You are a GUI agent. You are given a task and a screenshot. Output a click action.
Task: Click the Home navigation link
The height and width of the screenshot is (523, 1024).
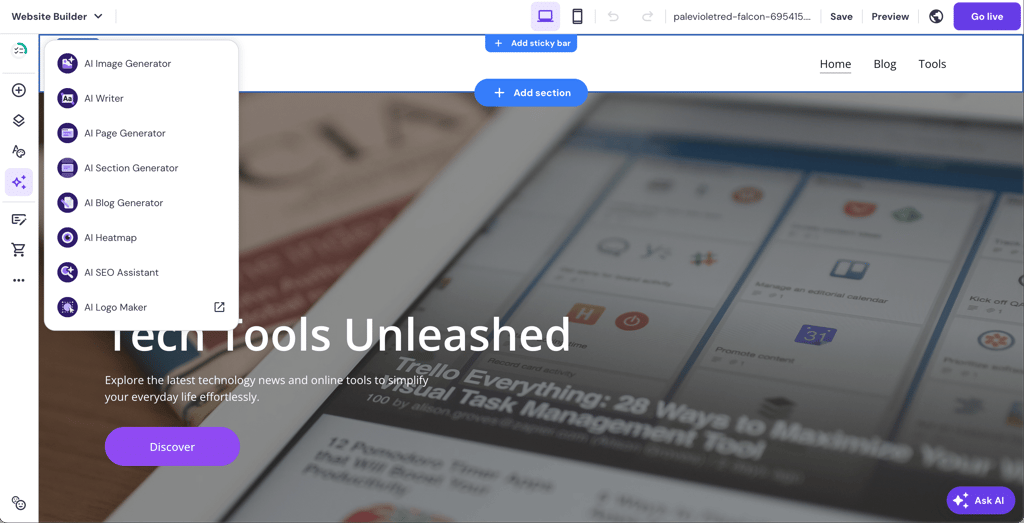pyautogui.click(x=835, y=64)
